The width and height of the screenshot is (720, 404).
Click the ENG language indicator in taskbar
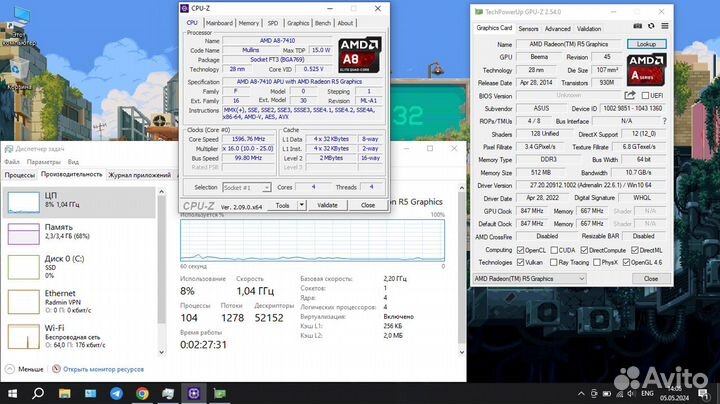pos(647,393)
